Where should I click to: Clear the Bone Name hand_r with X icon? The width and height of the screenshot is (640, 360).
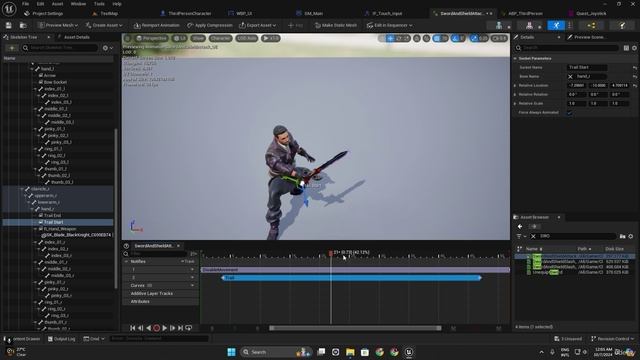570,76
